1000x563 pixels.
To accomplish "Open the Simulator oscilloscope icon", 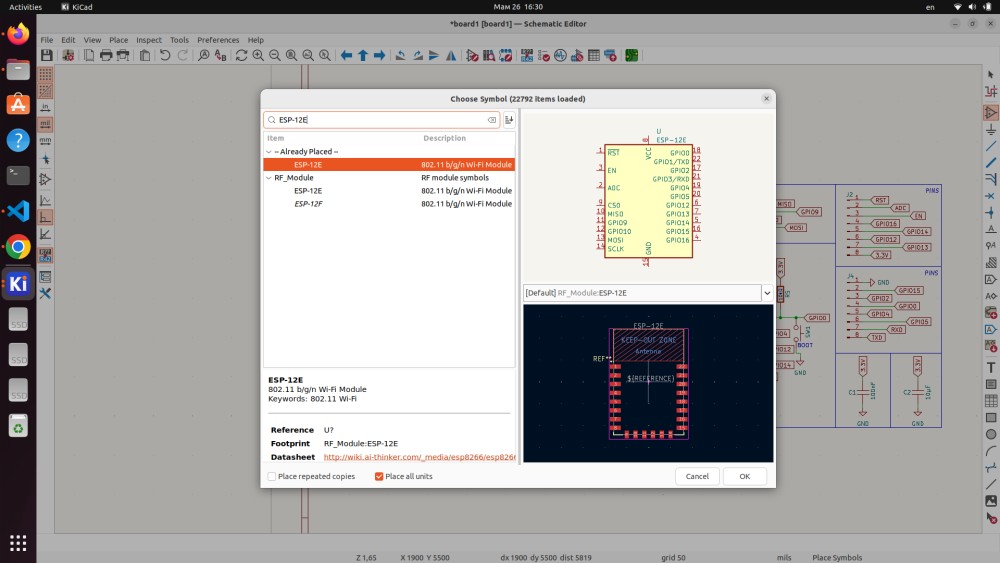I will point(560,55).
